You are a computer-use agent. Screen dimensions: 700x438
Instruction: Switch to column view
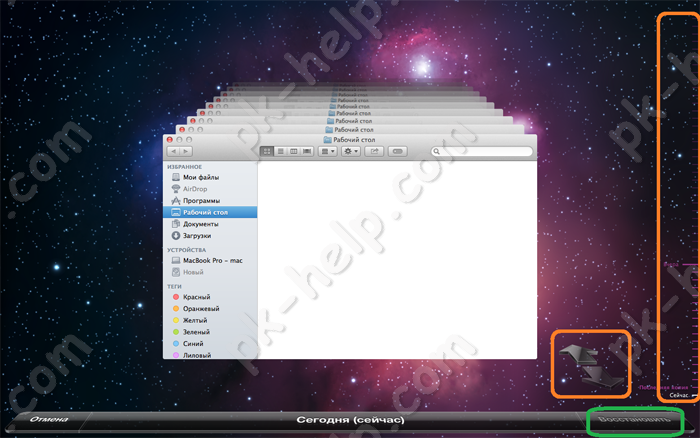[x=294, y=152]
